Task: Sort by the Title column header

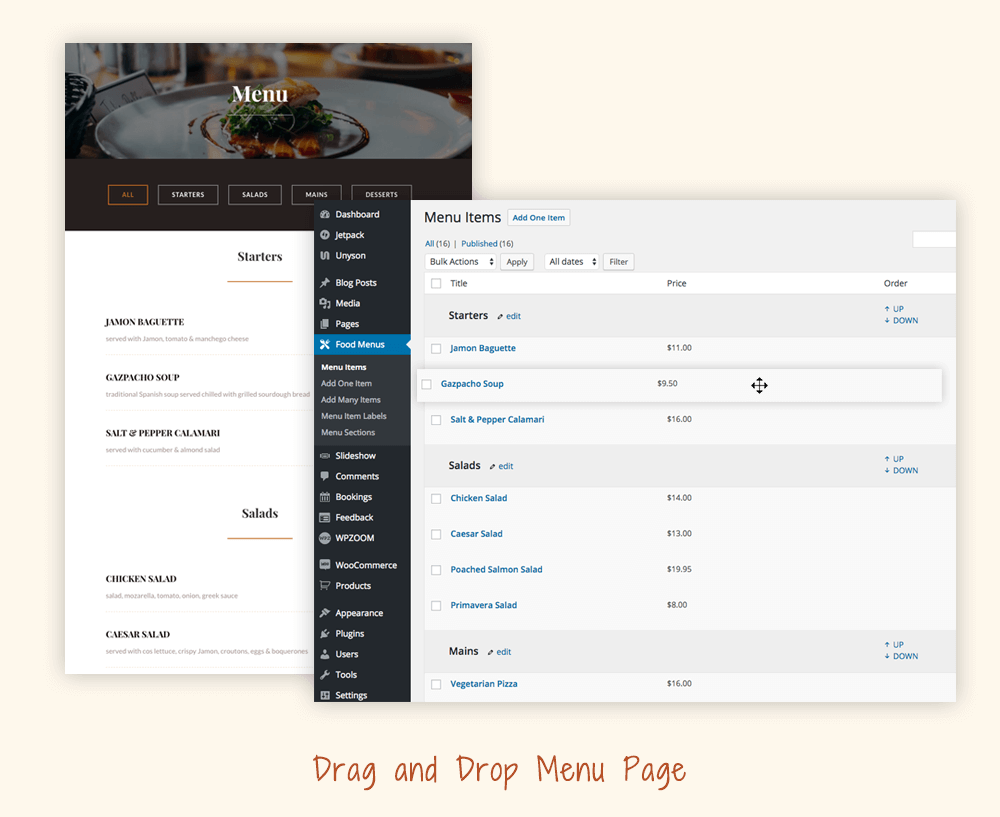Action: click(x=459, y=283)
